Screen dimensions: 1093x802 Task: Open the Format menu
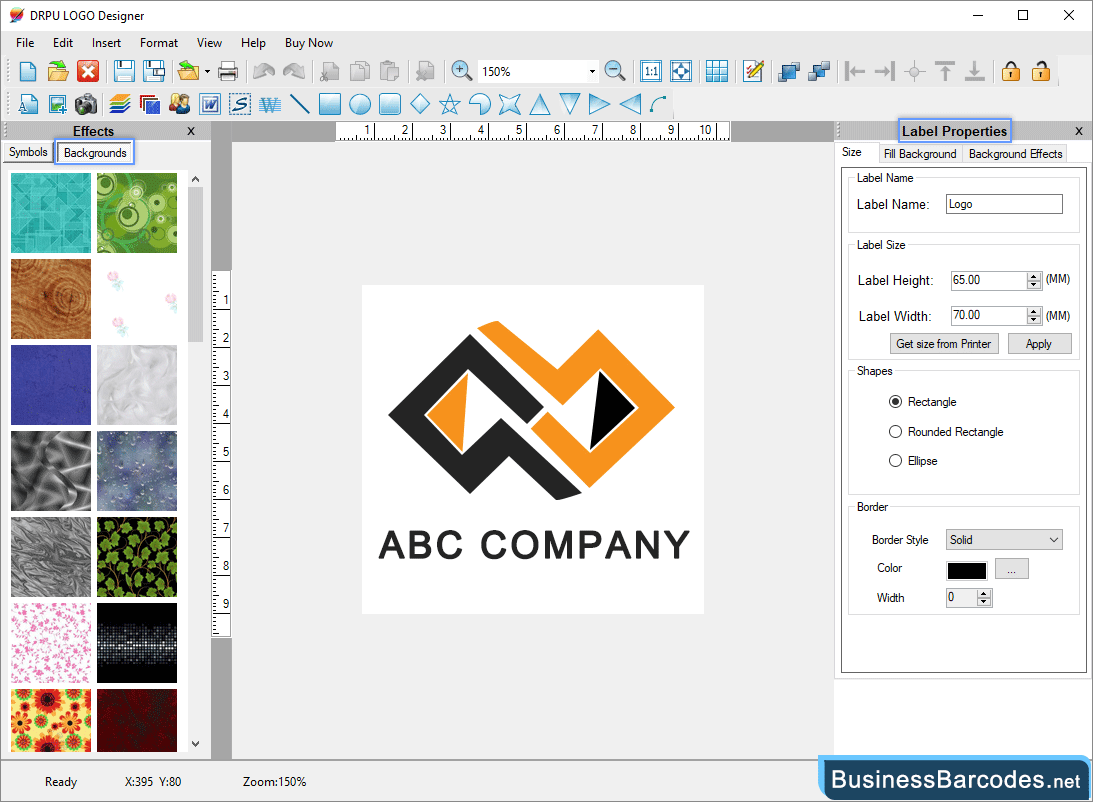pos(159,43)
